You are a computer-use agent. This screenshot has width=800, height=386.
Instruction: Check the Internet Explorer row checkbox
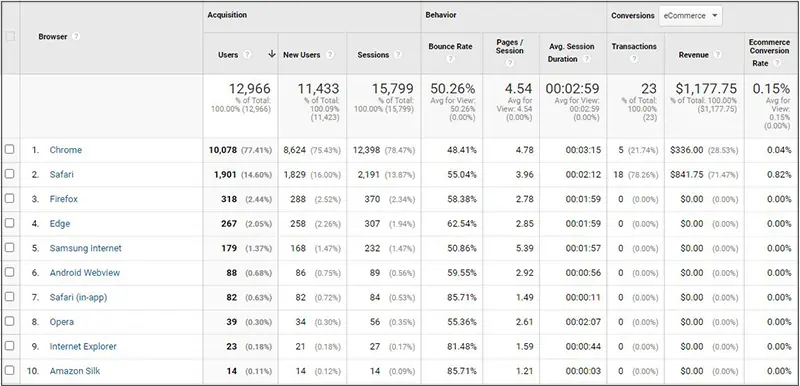click(10, 346)
